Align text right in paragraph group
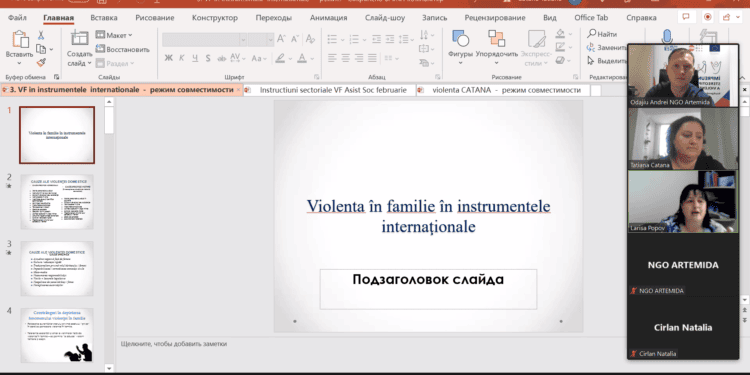750x375 pixels. tap(359, 58)
